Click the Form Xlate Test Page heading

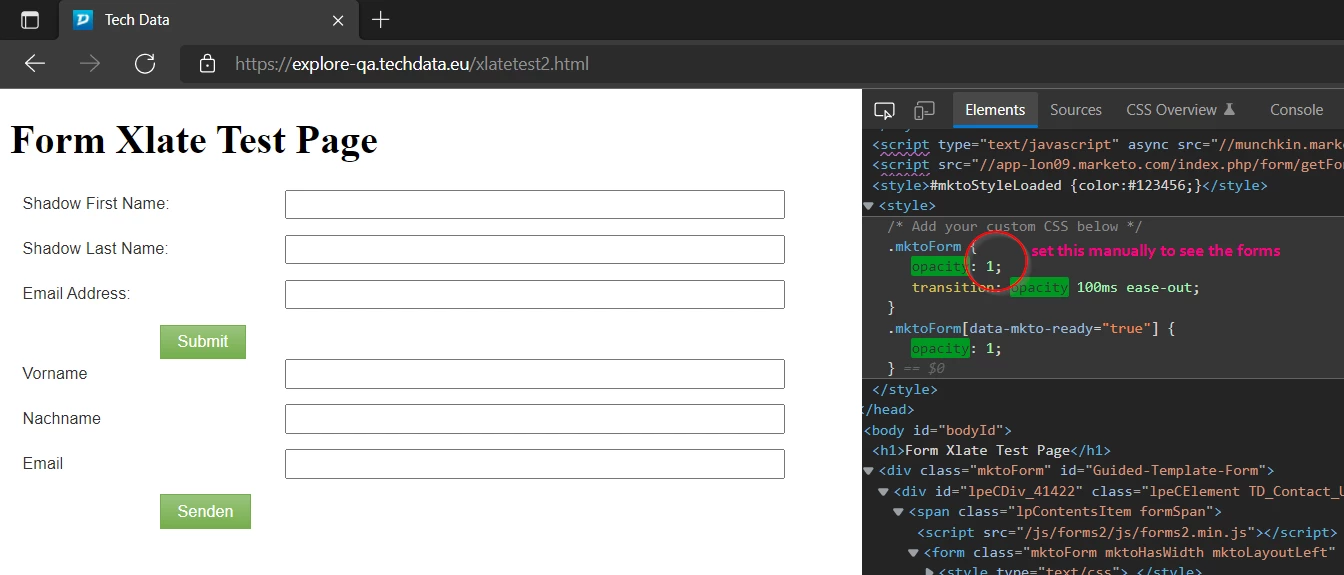tap(194, 141)
